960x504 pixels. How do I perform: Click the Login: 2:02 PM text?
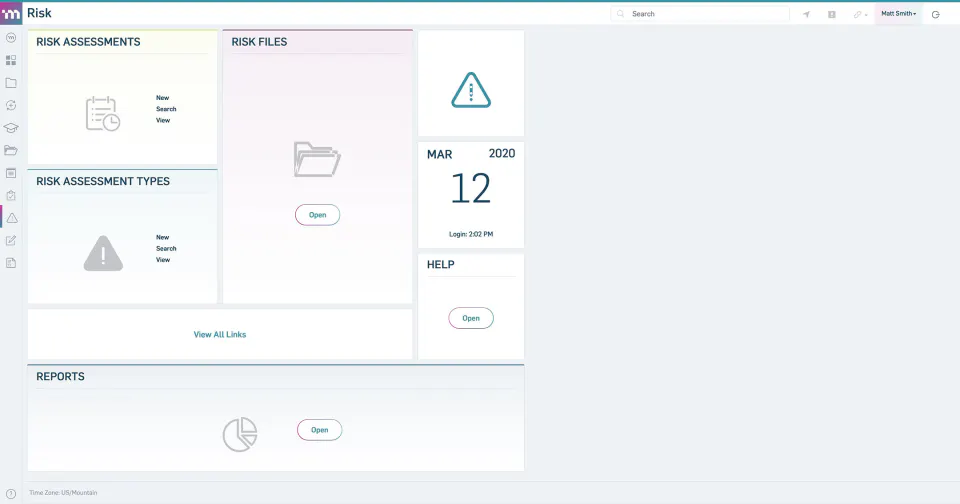pos(471,234)
